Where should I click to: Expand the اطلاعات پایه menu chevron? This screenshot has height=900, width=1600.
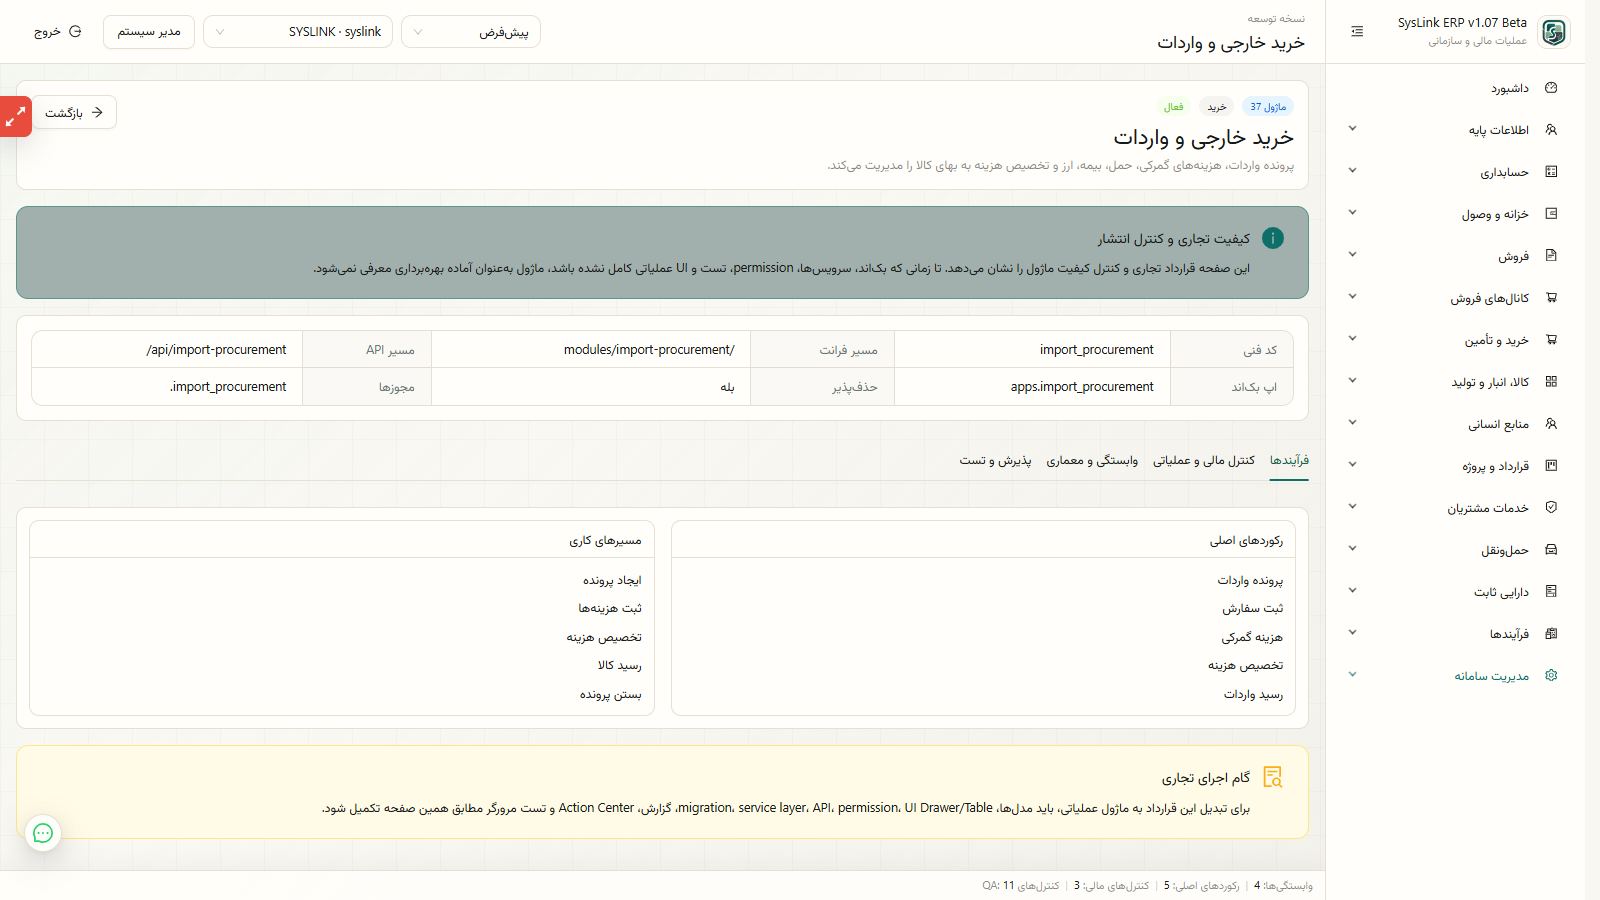[1353, 129]
